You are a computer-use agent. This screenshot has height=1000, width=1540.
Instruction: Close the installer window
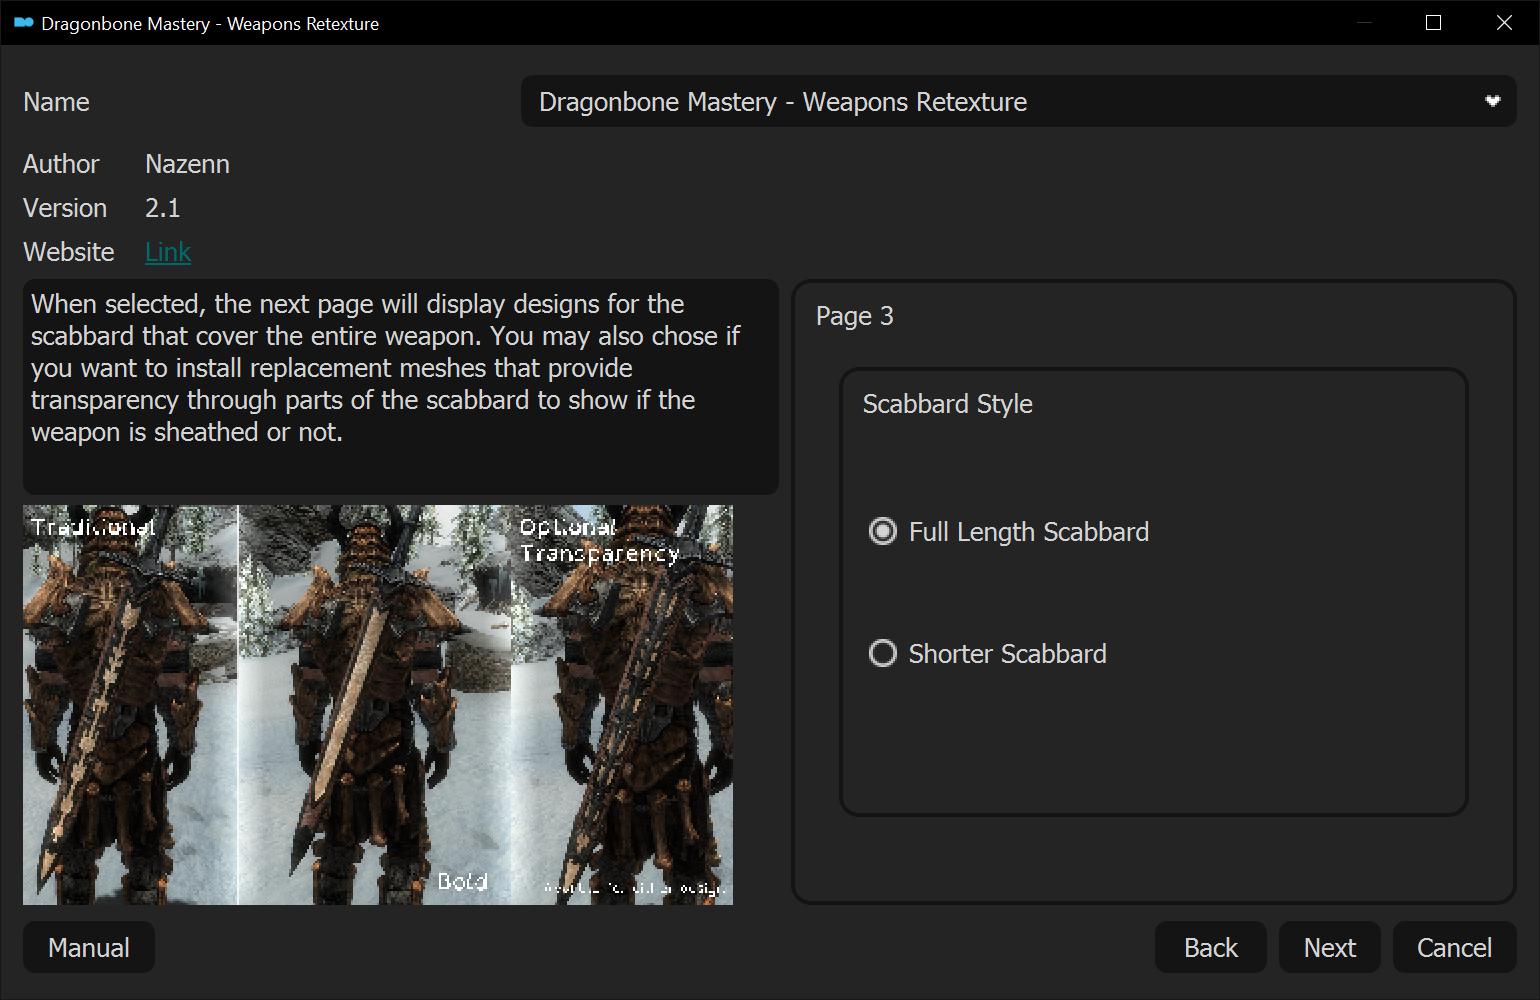coord(1504,23)
